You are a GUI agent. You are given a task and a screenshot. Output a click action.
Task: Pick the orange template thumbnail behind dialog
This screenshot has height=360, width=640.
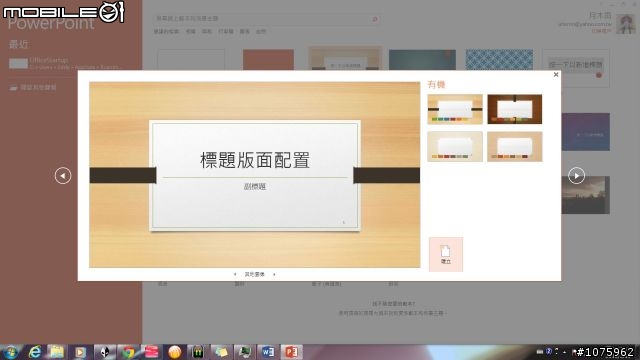coord(268,60)
